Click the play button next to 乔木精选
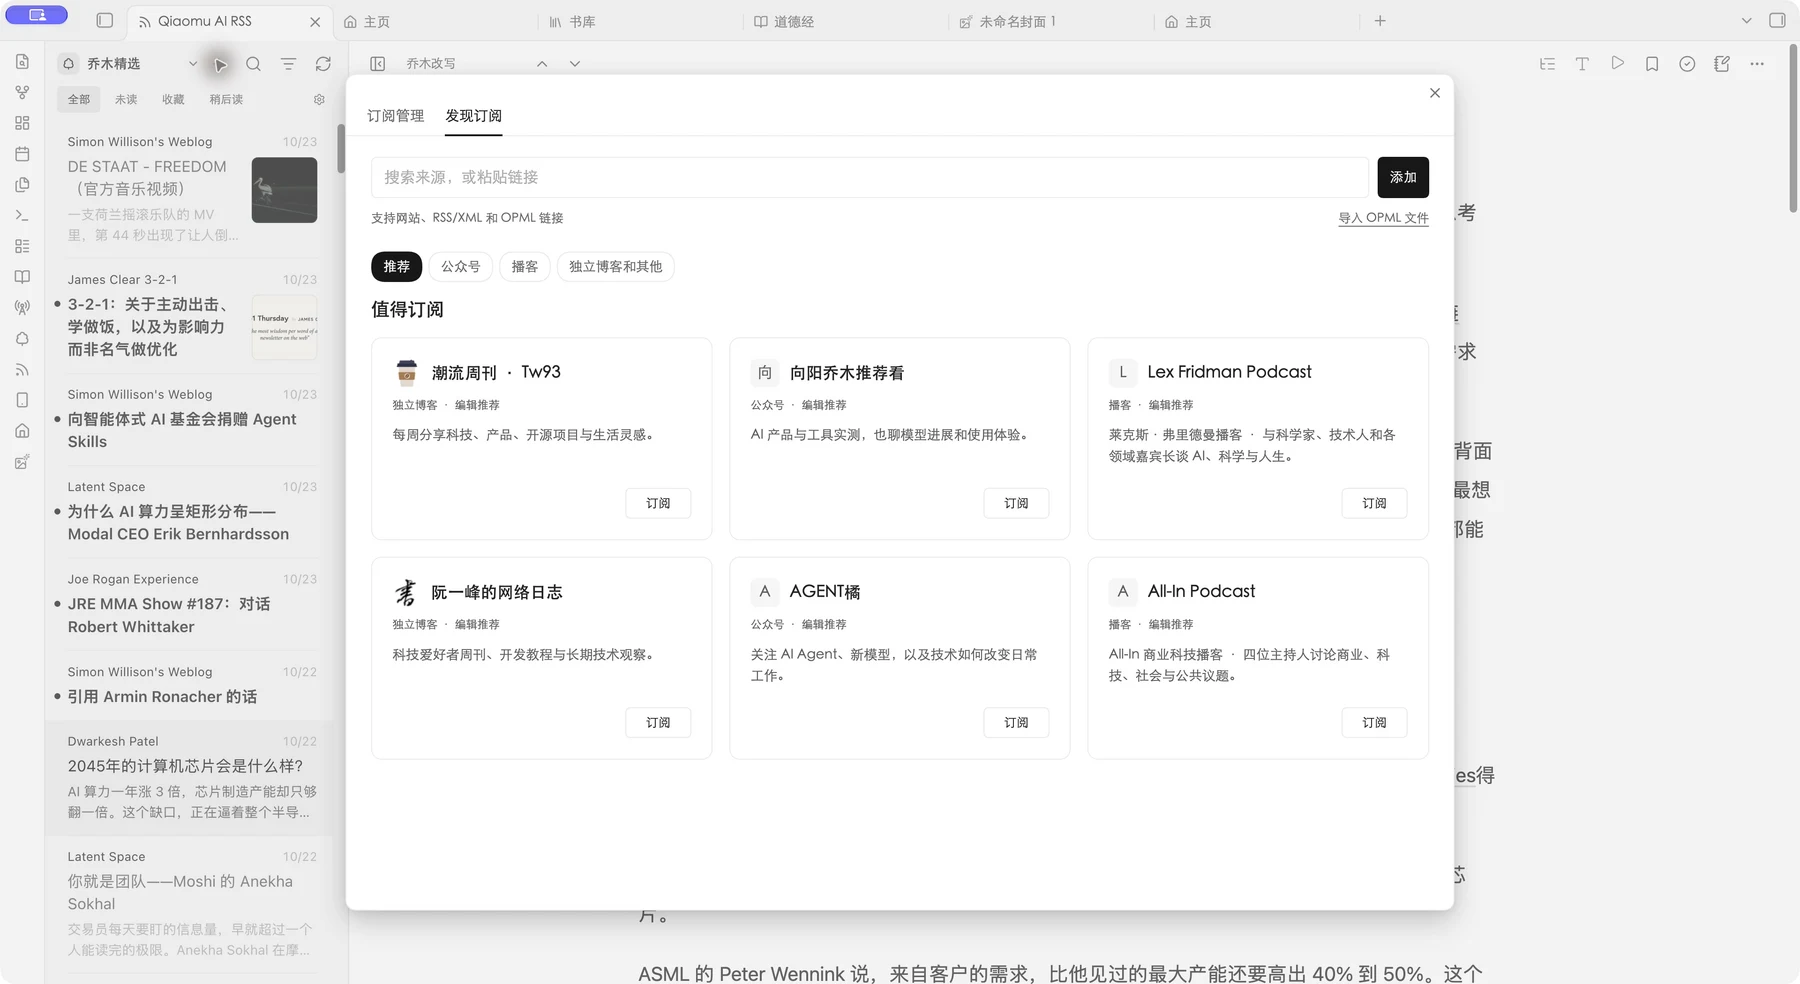Screen dimensions: 1800x984 pyautogui.click(x=220, y=65)
